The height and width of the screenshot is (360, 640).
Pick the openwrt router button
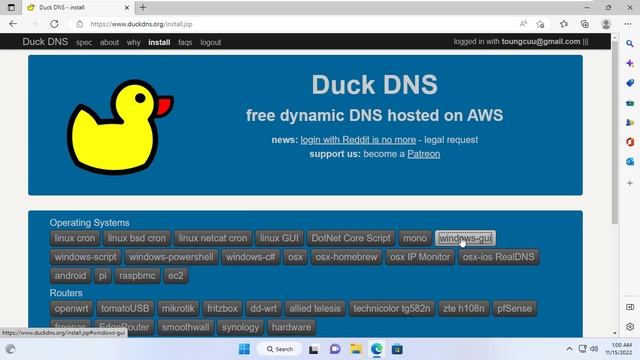pyautogui.click(x=71, y=309)
